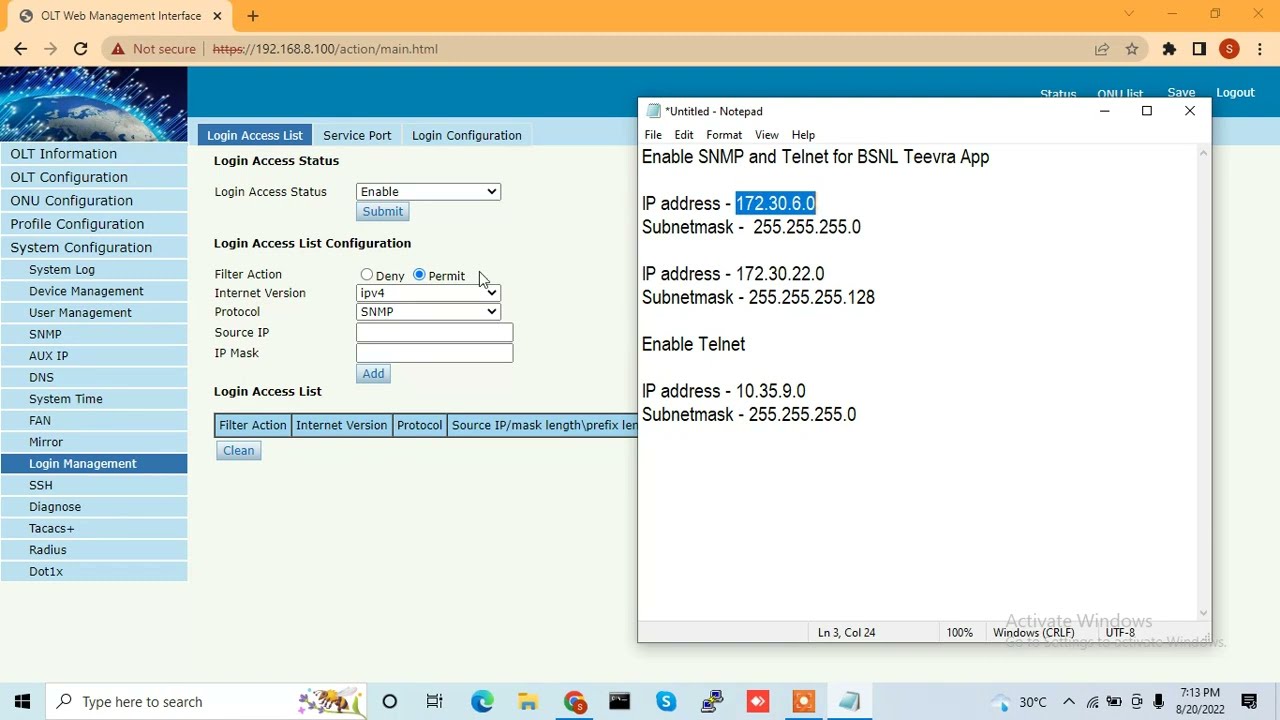Open Notepad View menu
The image size is (1280, 720).
(x=767, y=135)
